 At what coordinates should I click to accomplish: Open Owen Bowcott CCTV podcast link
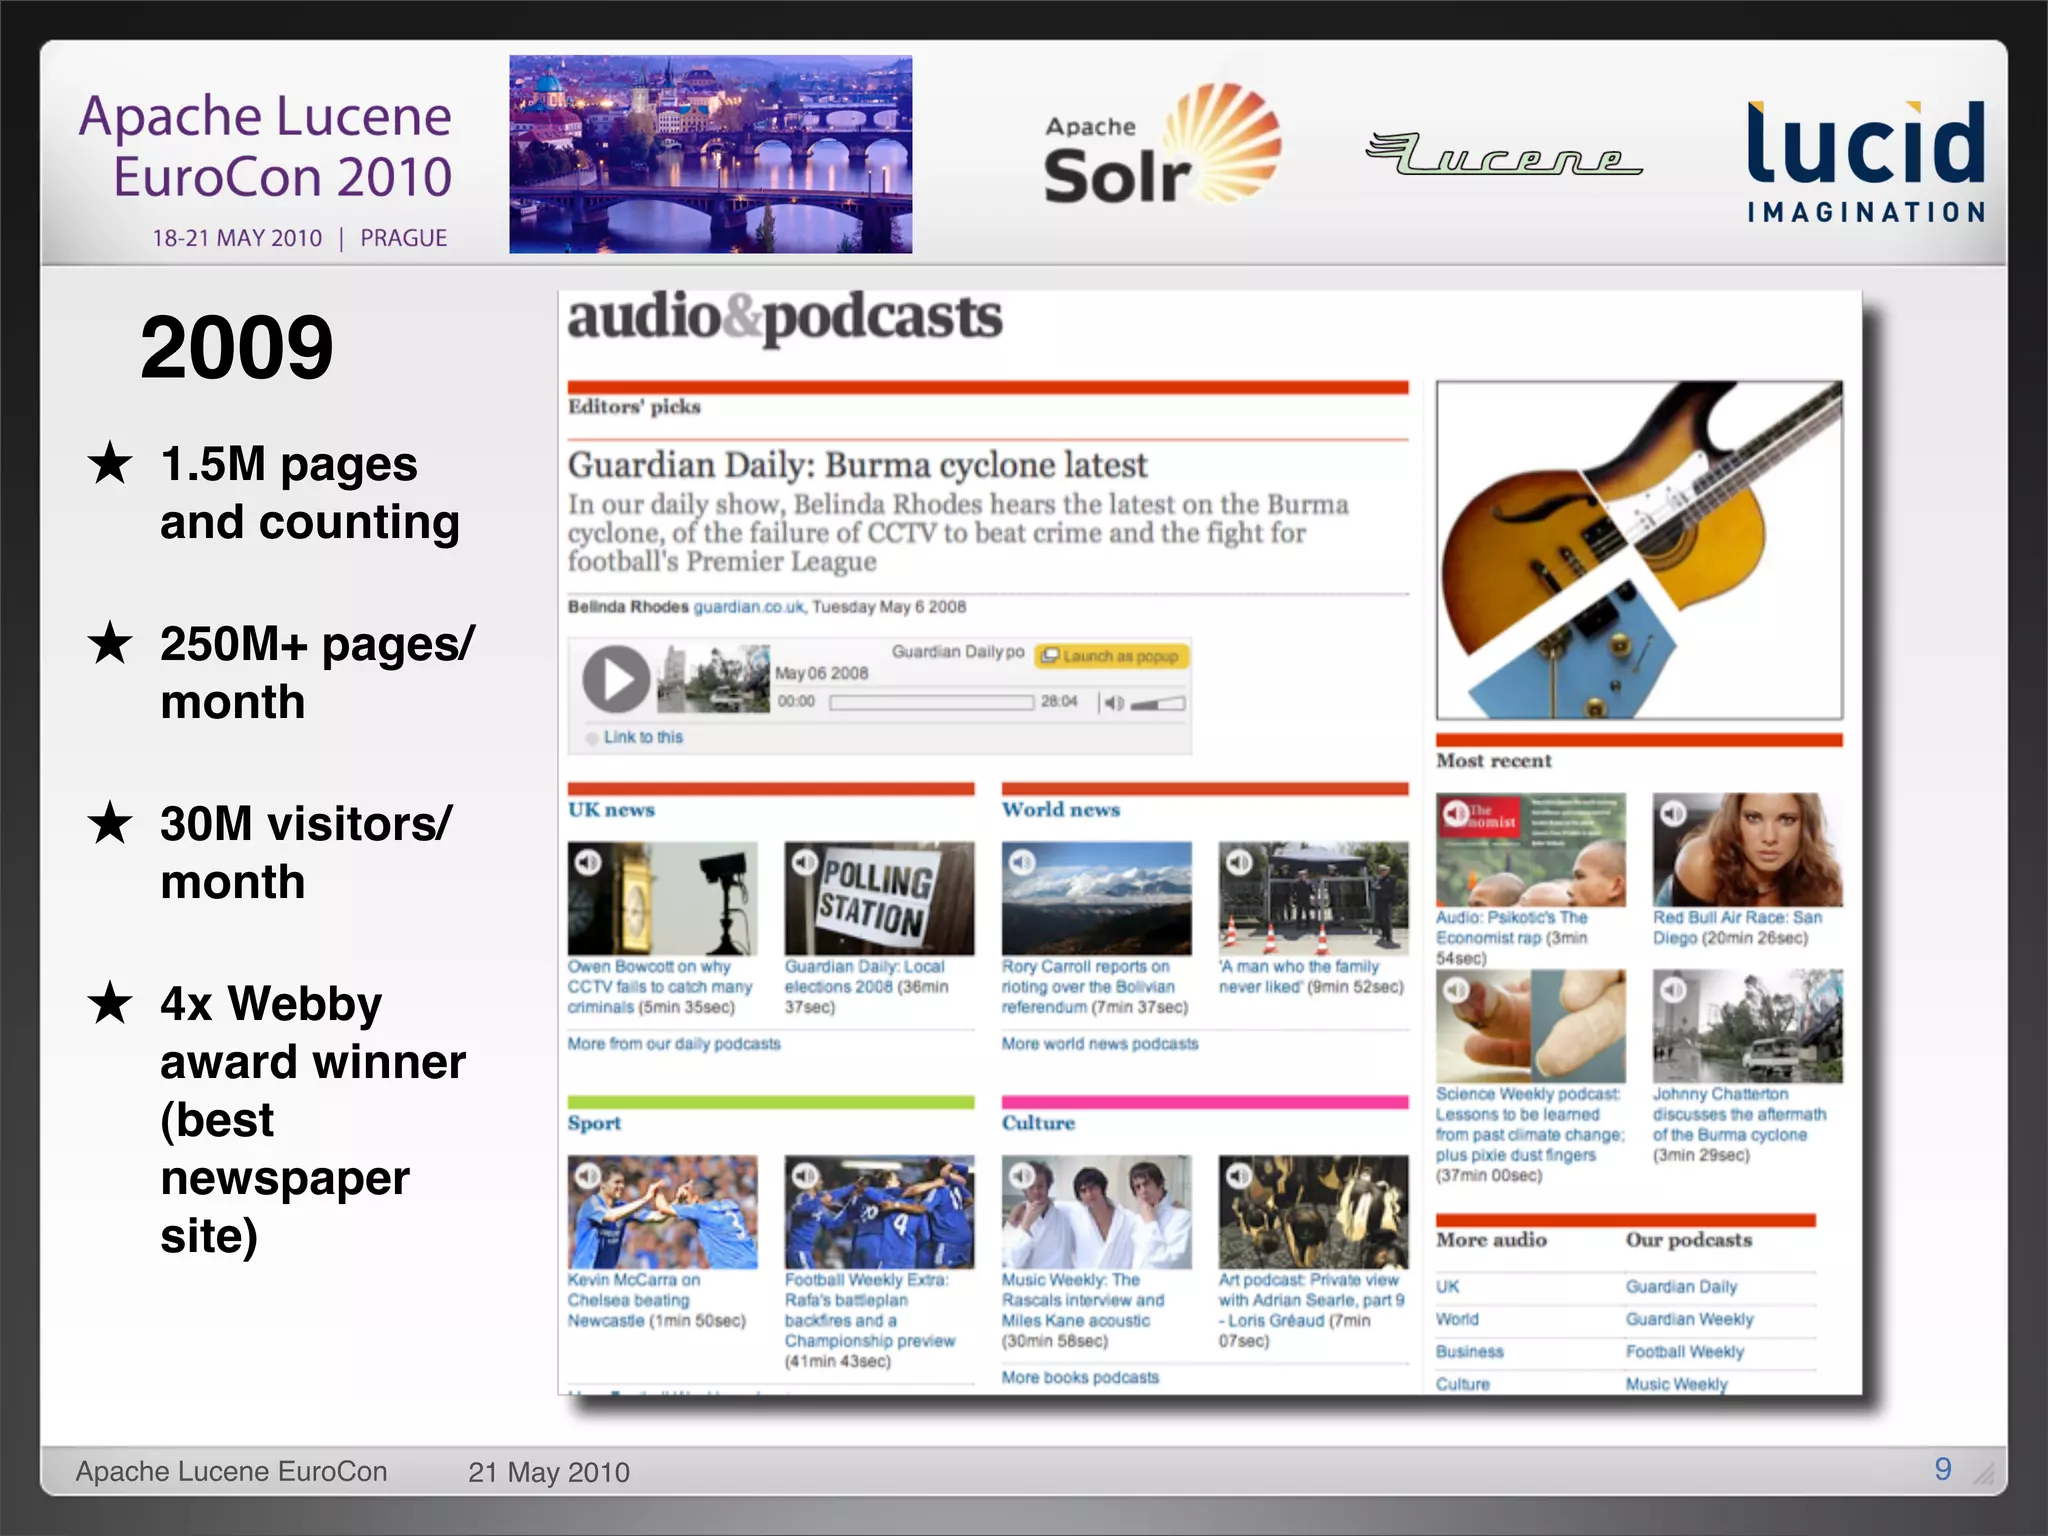[660, 987]
